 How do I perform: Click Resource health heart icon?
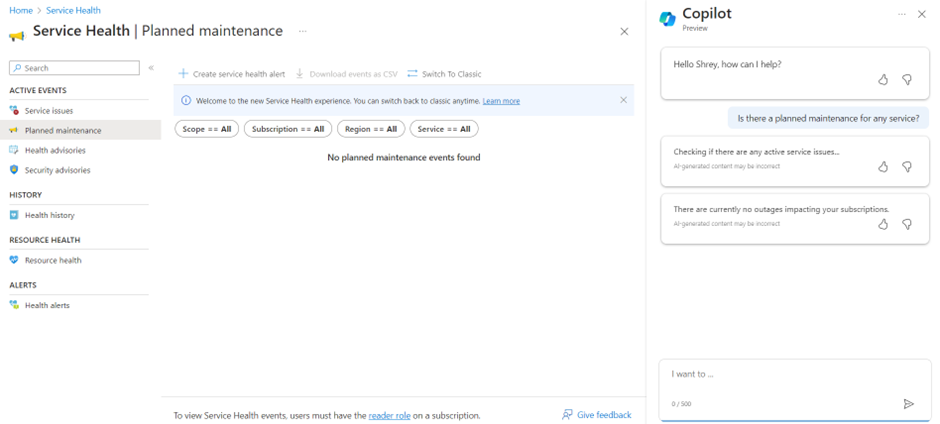pyautogui.click(x=14, y=260)
